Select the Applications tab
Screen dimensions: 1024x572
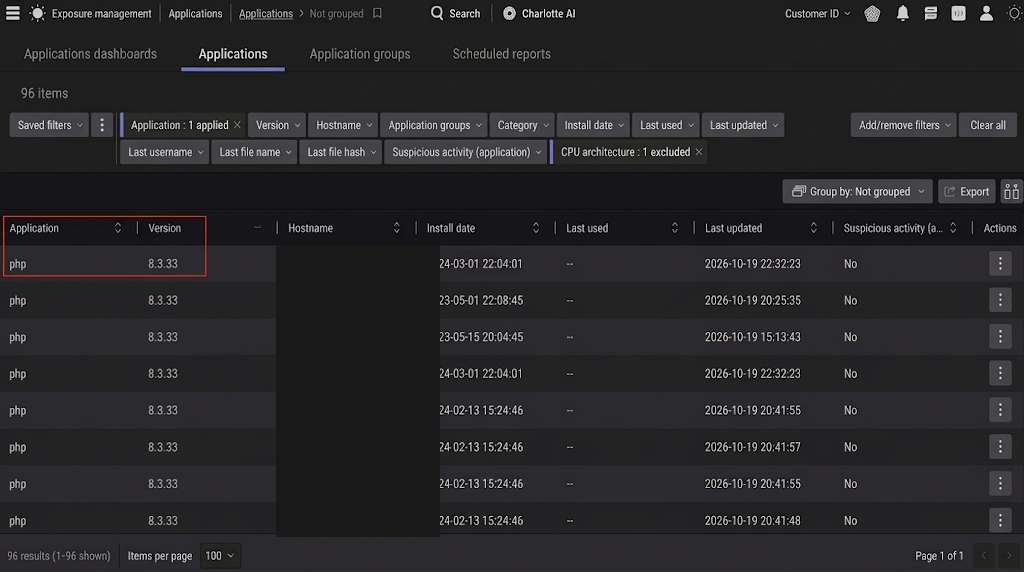coord(232,54)
